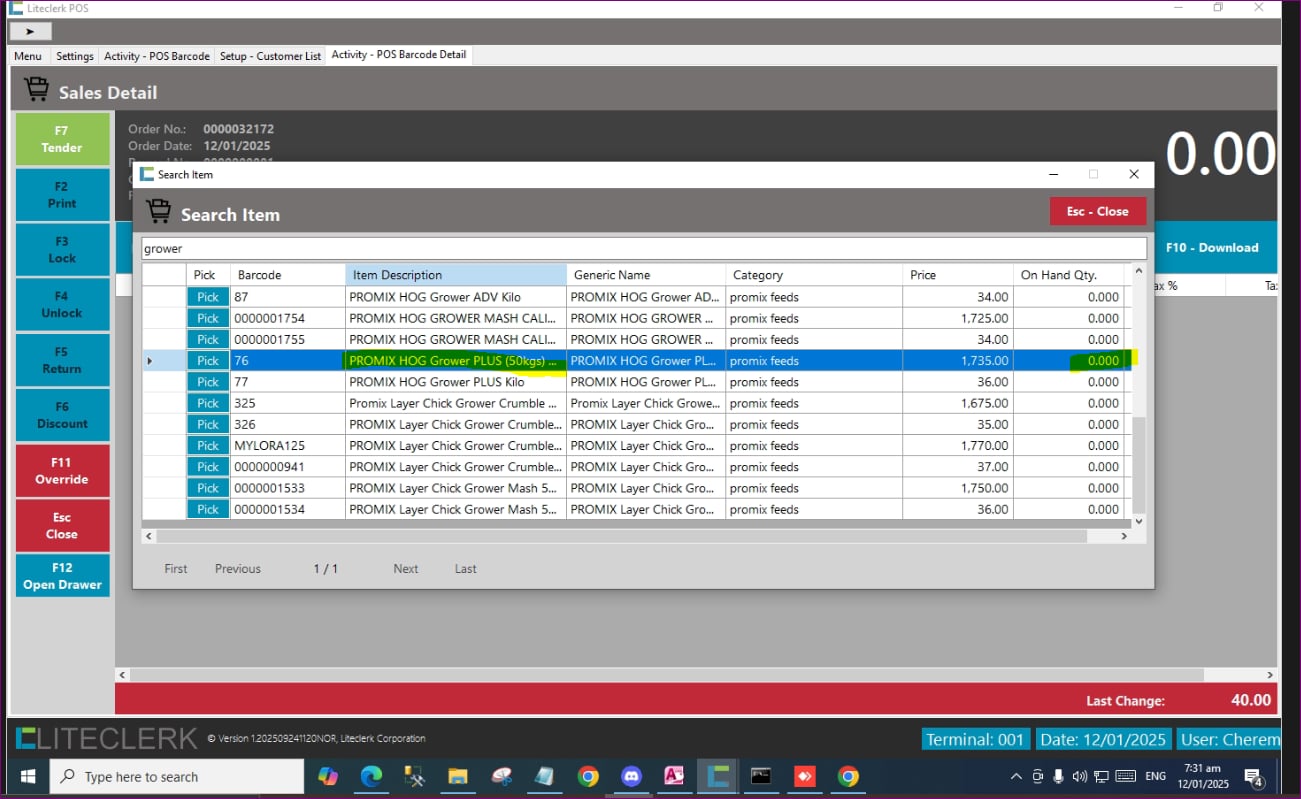This screenshot has height=799, width=1301.
Task: Click the Copilot icon in the taskbar
Action: (327, 776)
